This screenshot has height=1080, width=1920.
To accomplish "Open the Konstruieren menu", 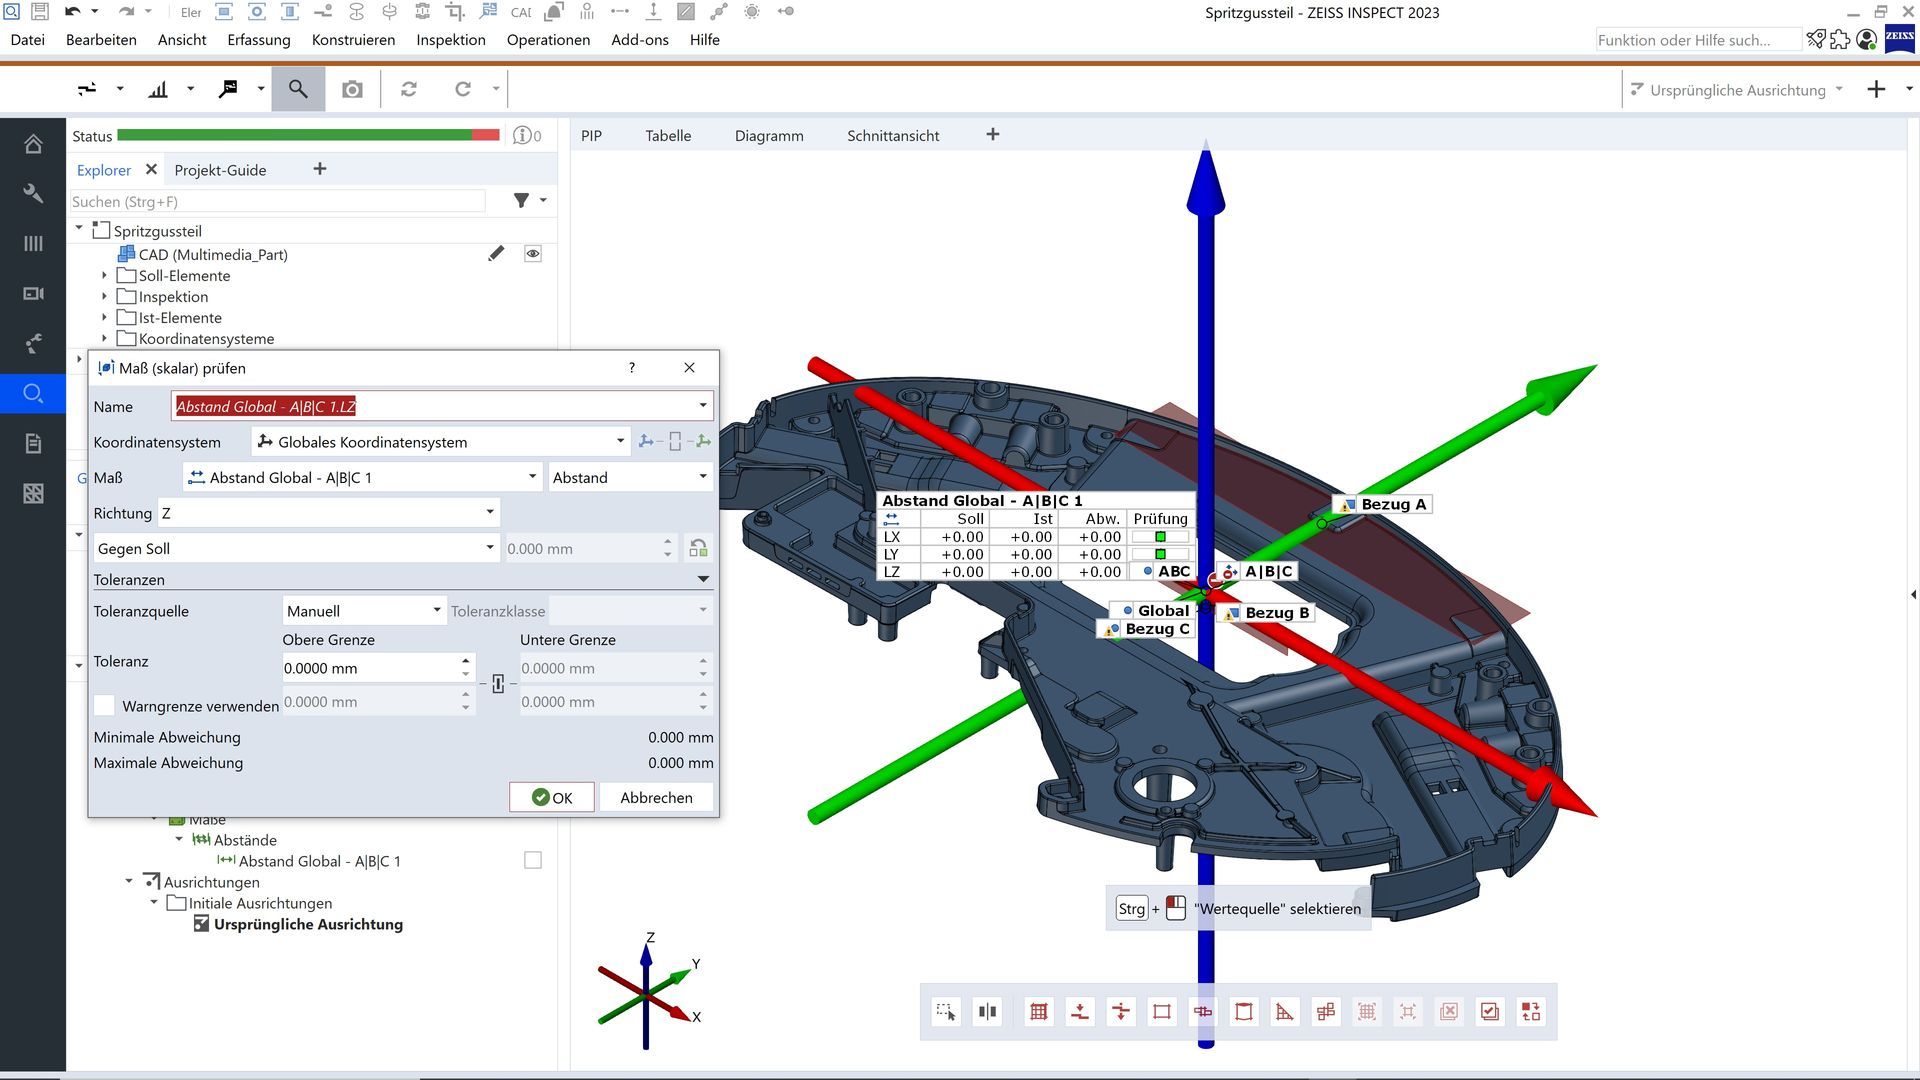I will pos(353,40).
